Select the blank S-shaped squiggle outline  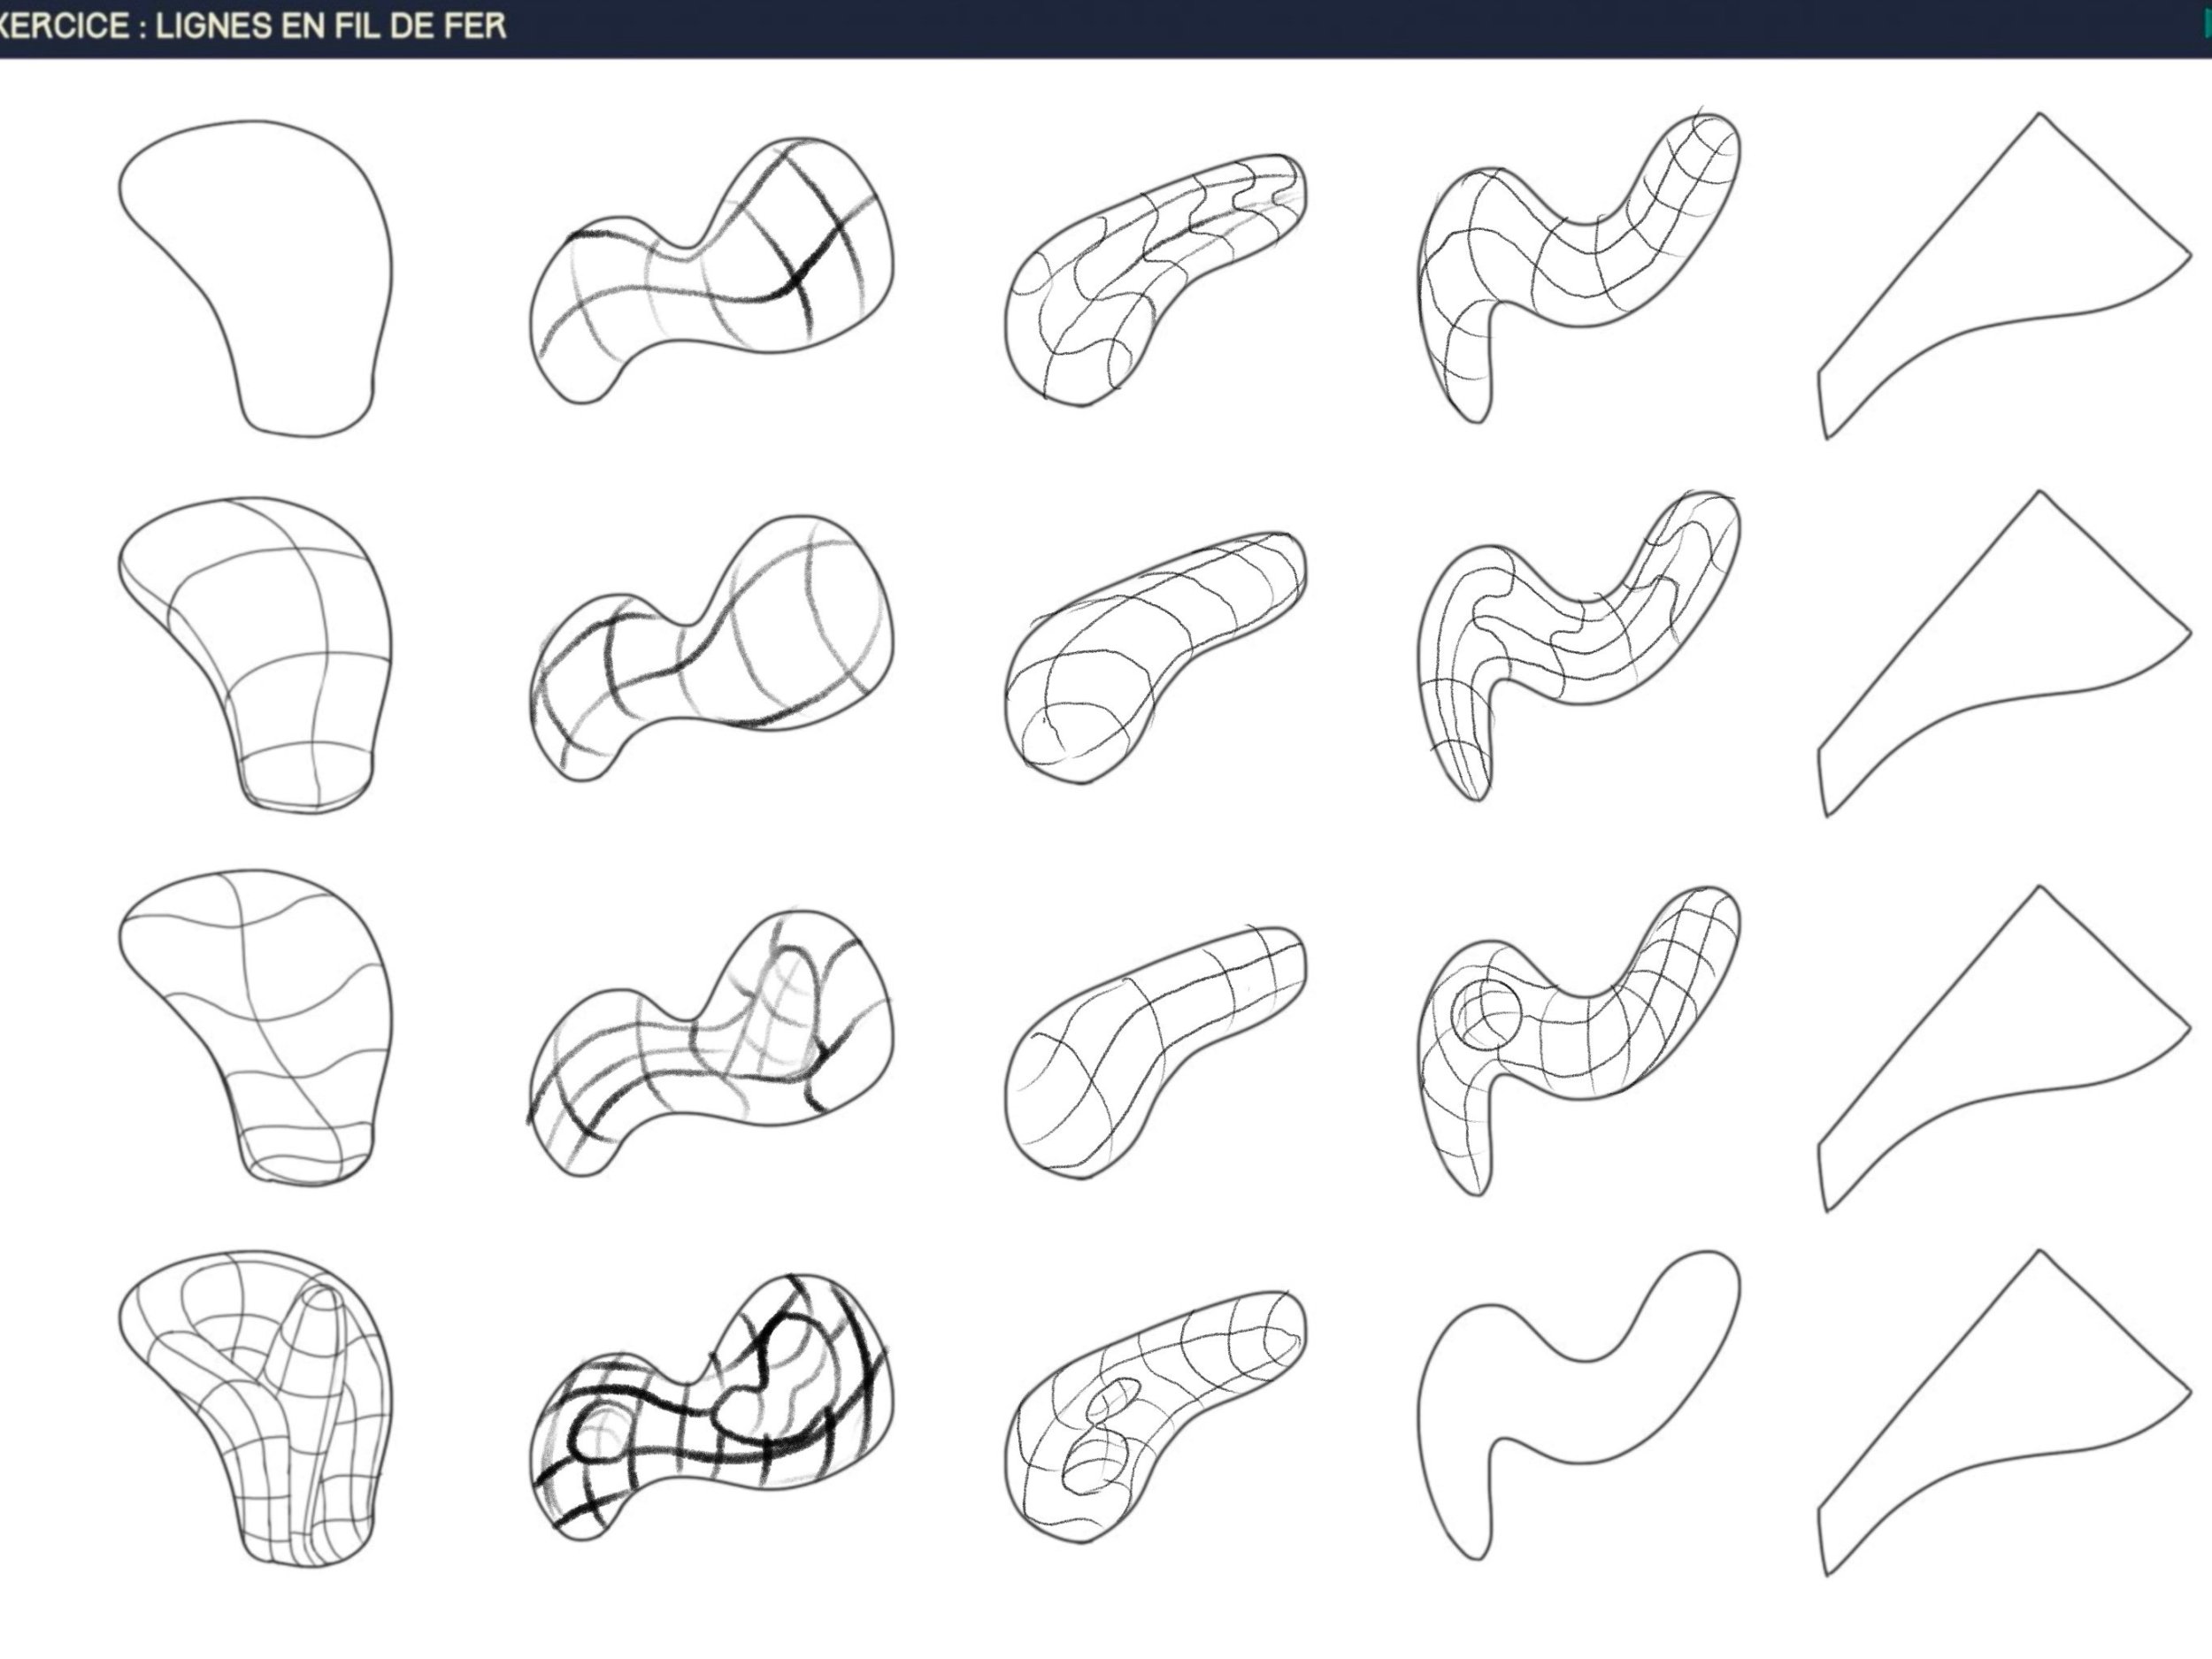coord(1570,1410)
